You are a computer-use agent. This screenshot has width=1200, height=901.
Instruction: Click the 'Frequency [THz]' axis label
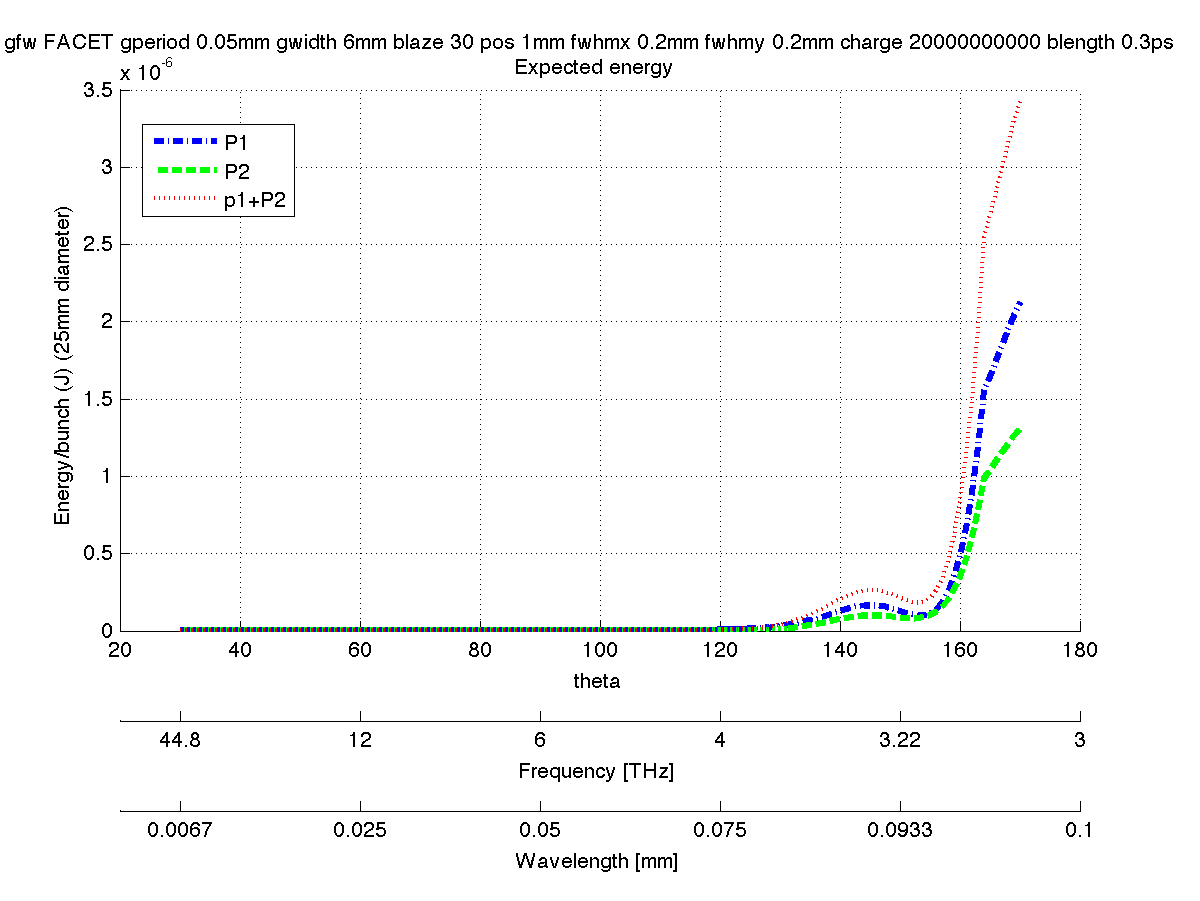pyautogui.click(x=596, y=772)
